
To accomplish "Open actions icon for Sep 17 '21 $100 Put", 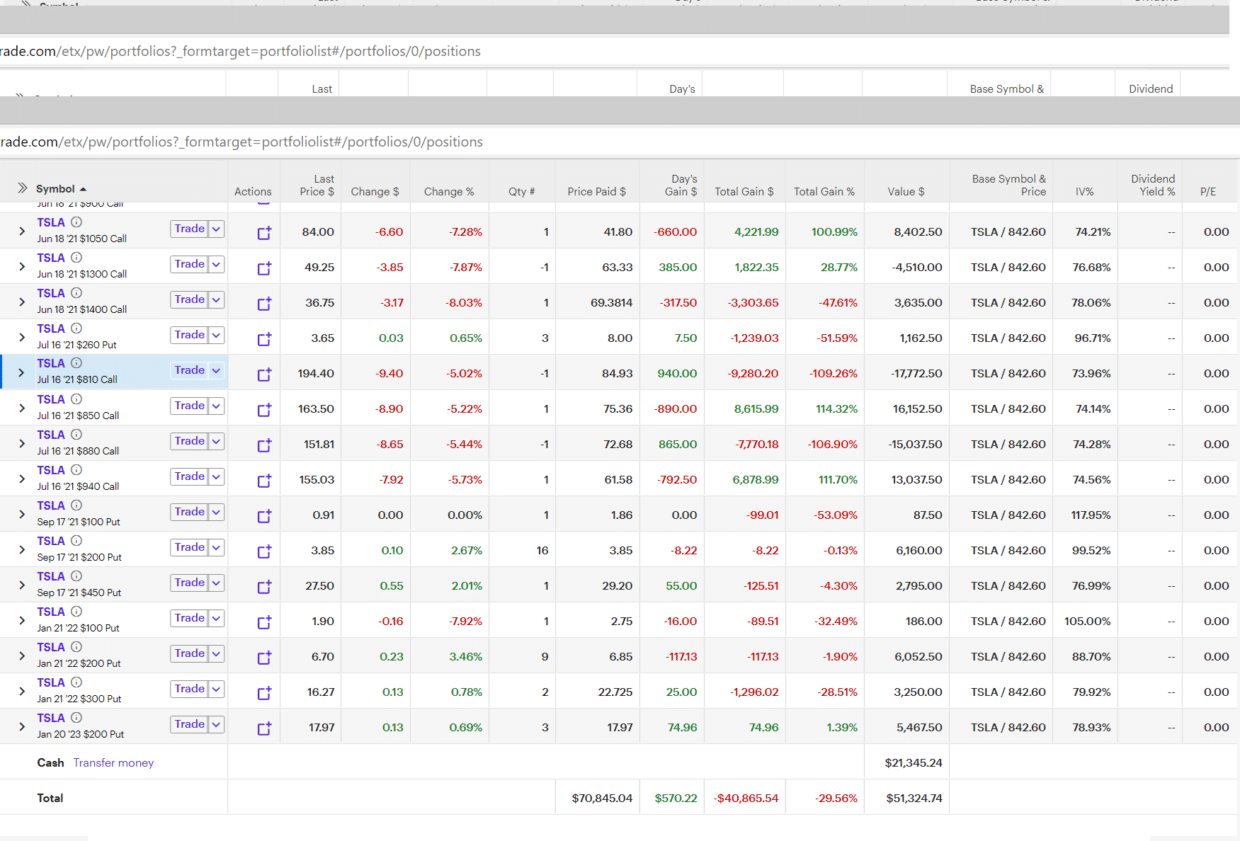I will pos(264,516).
